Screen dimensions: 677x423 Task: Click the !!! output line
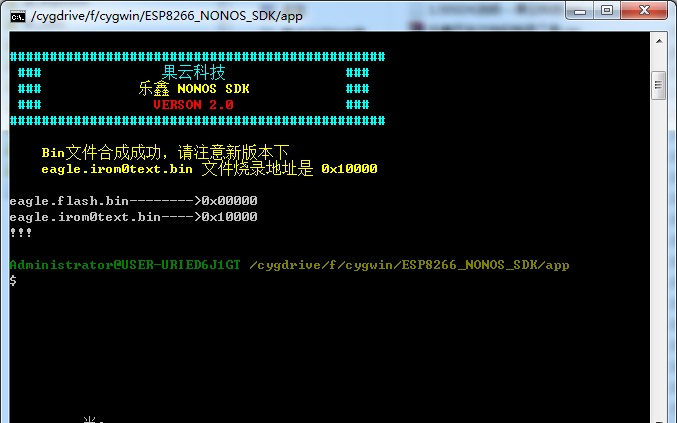21,233
